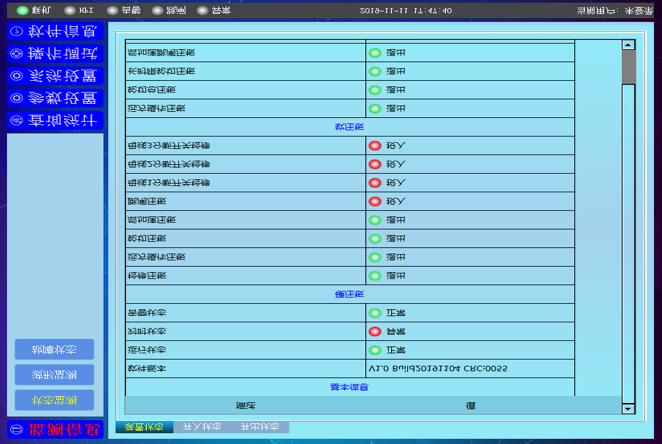The width and height of the screenshot is (662, 444).
Task: Open 操作调试 via its sidebar icon
Action: click(x=15, y=53)
